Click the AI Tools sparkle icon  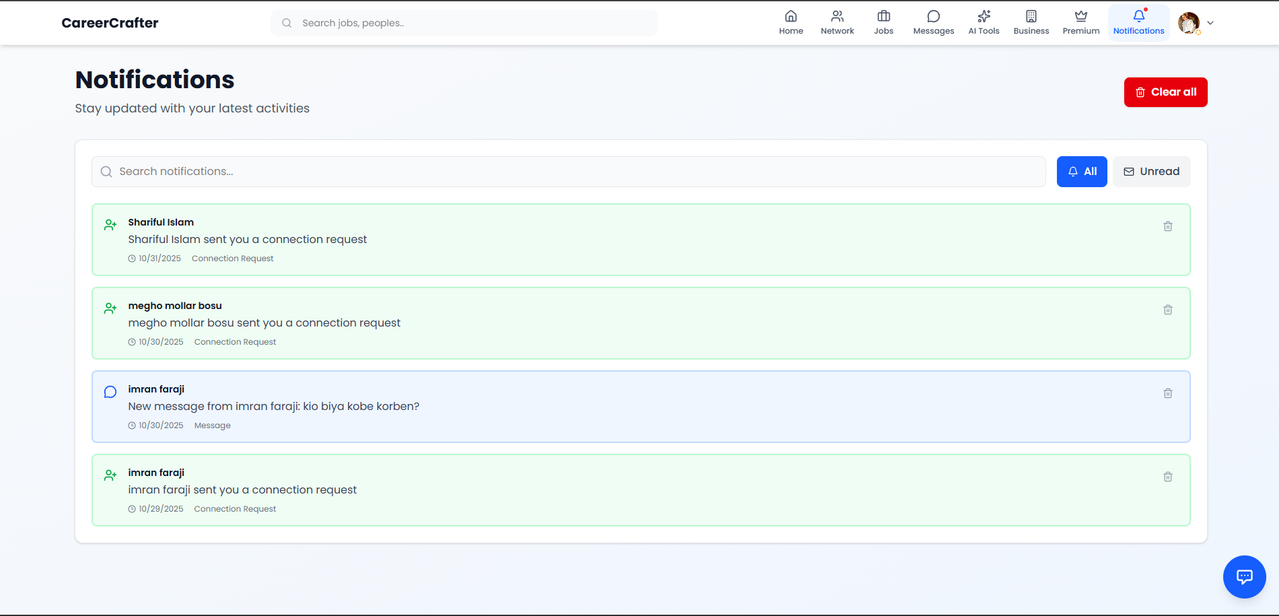tap(984, 16)
